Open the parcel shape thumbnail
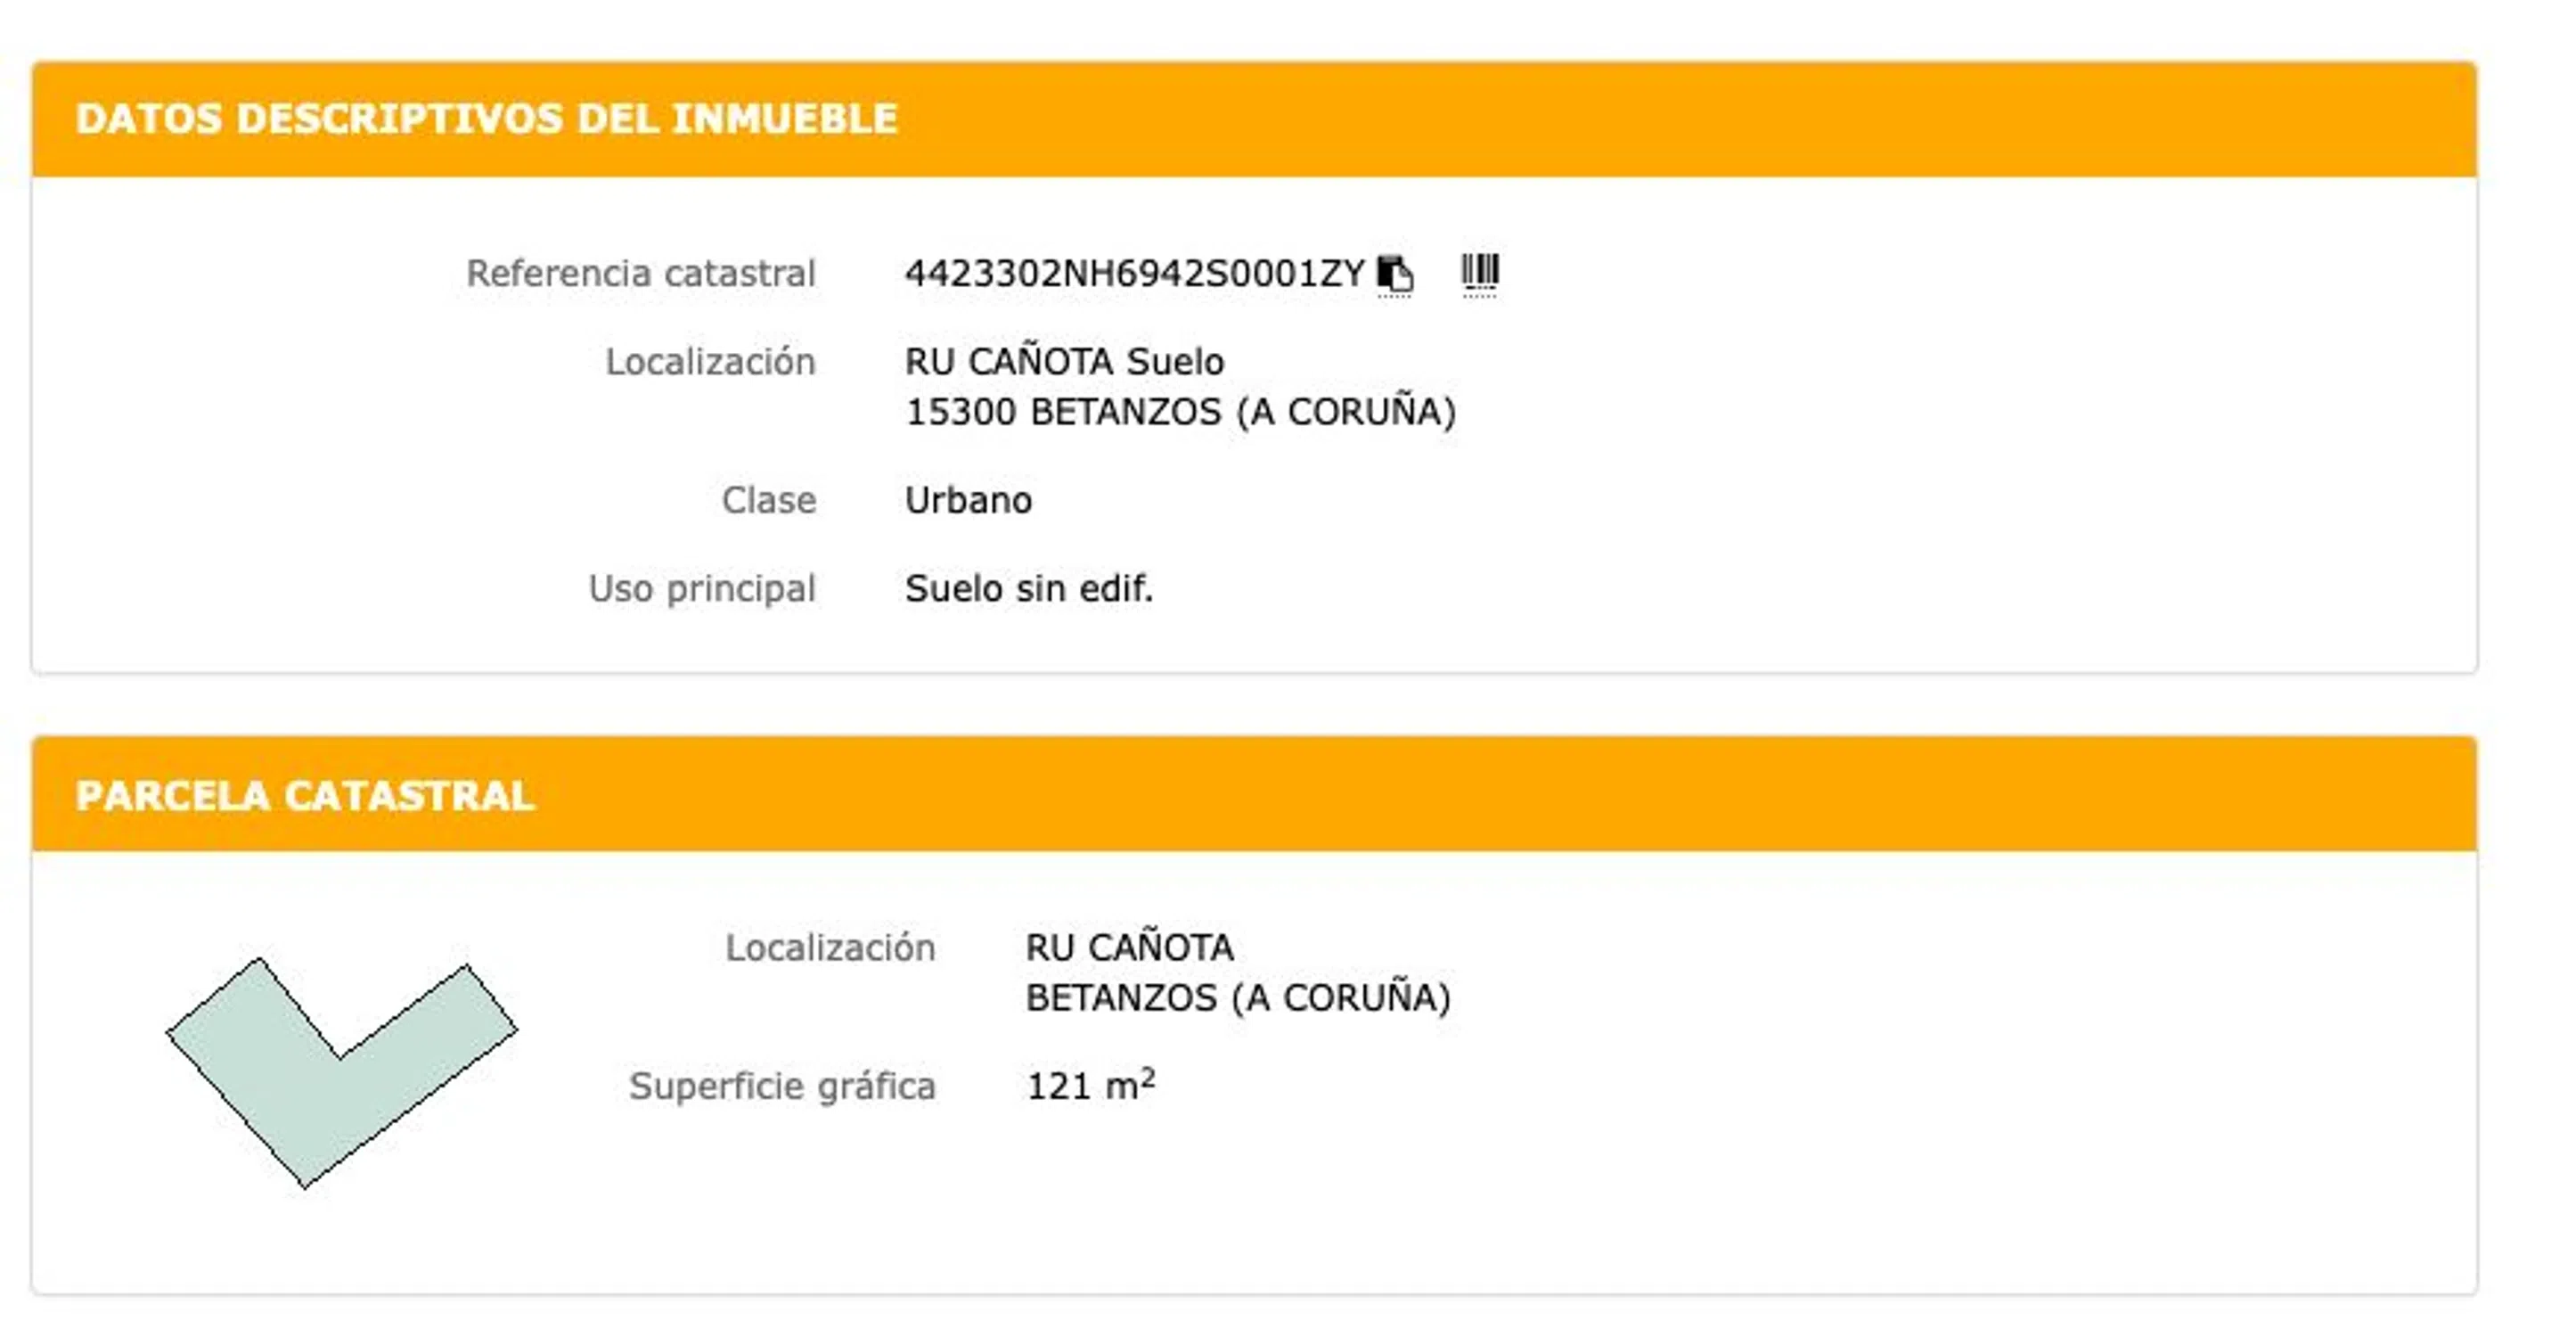Image resolution: width=2576 pixels, height=1337 pixels. (341, 1071)
